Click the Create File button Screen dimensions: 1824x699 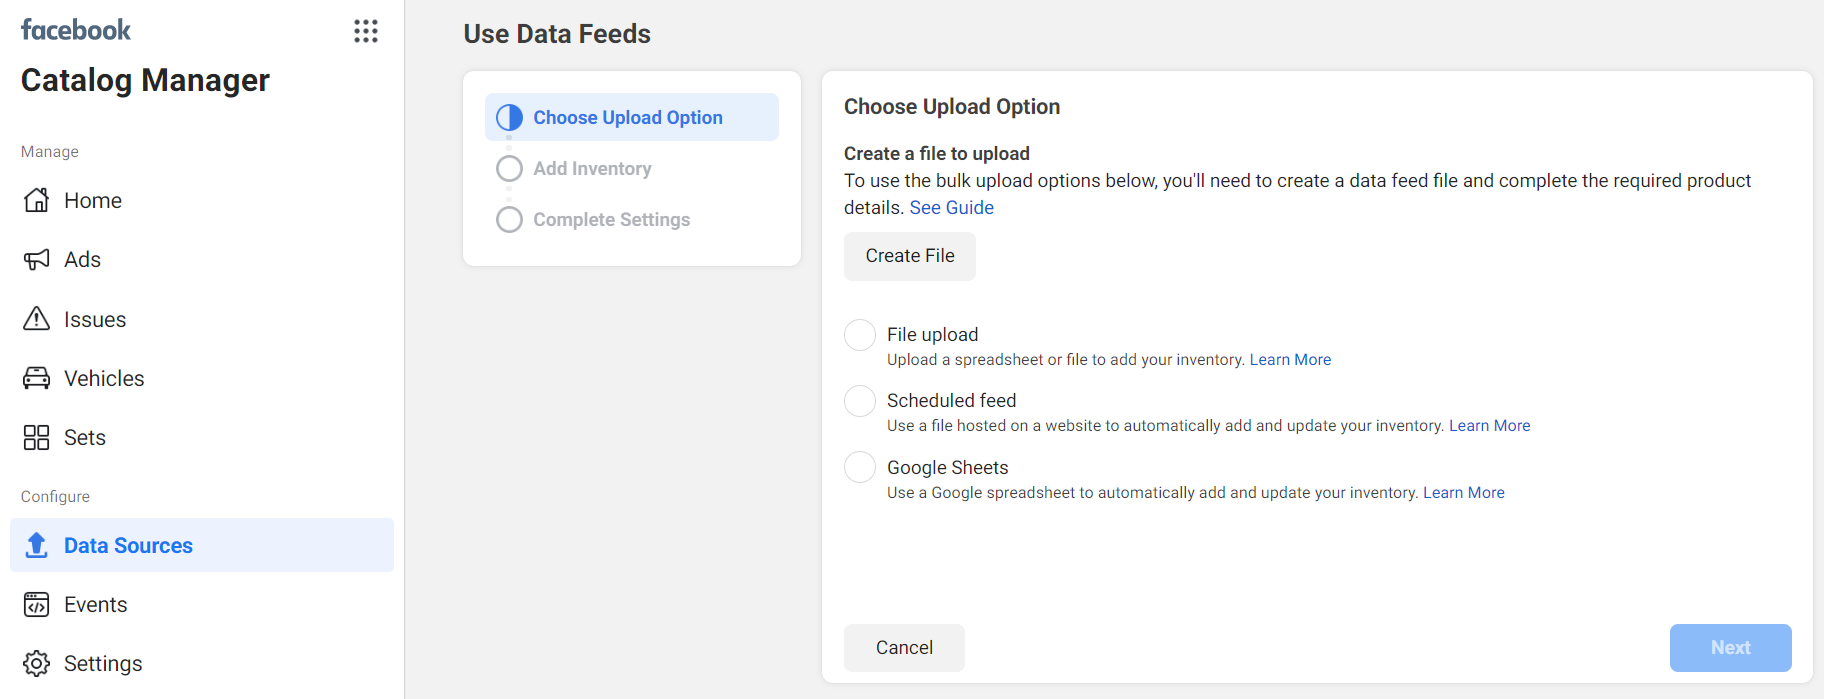click(910, 256)
